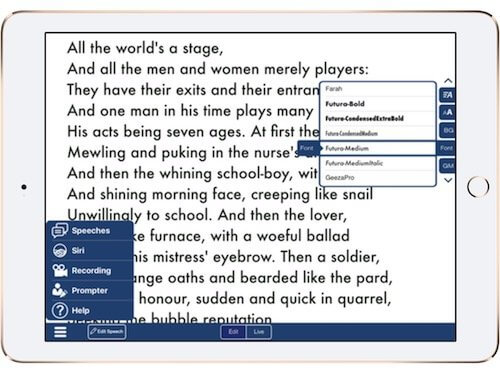The height and width of the screenshot is (375, 500).
Task: Choose the Futura-CondensedExtraBold font
Action: tap(378, 119)
